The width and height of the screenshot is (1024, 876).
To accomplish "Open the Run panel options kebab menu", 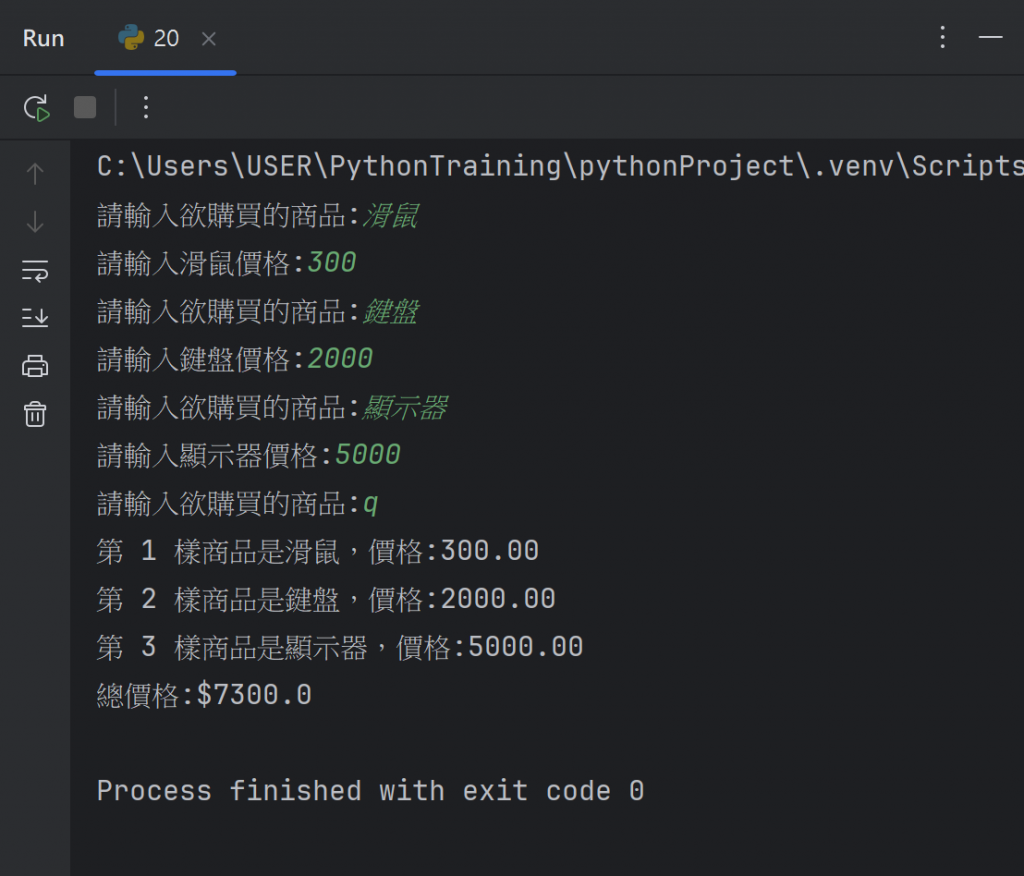I will coord(942,37).
